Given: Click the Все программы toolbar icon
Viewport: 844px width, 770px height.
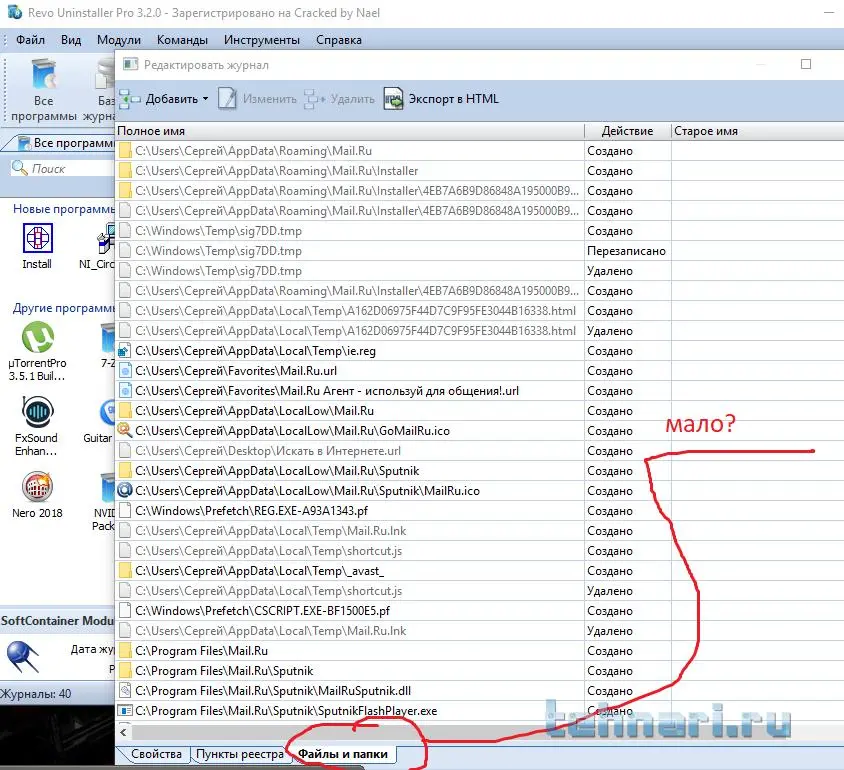Looking at the screenshot, I should click(x=44, y=88).
